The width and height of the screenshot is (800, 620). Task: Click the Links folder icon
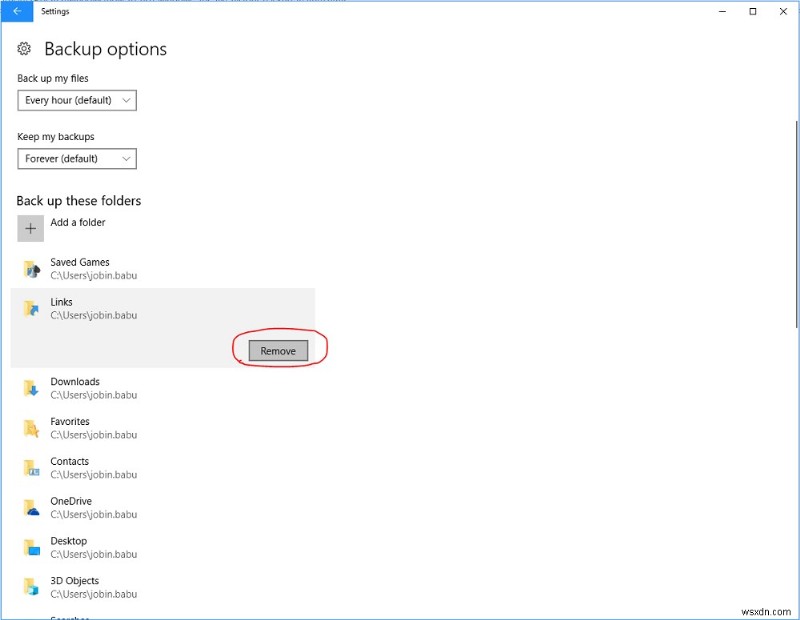(x=31, y=308)
